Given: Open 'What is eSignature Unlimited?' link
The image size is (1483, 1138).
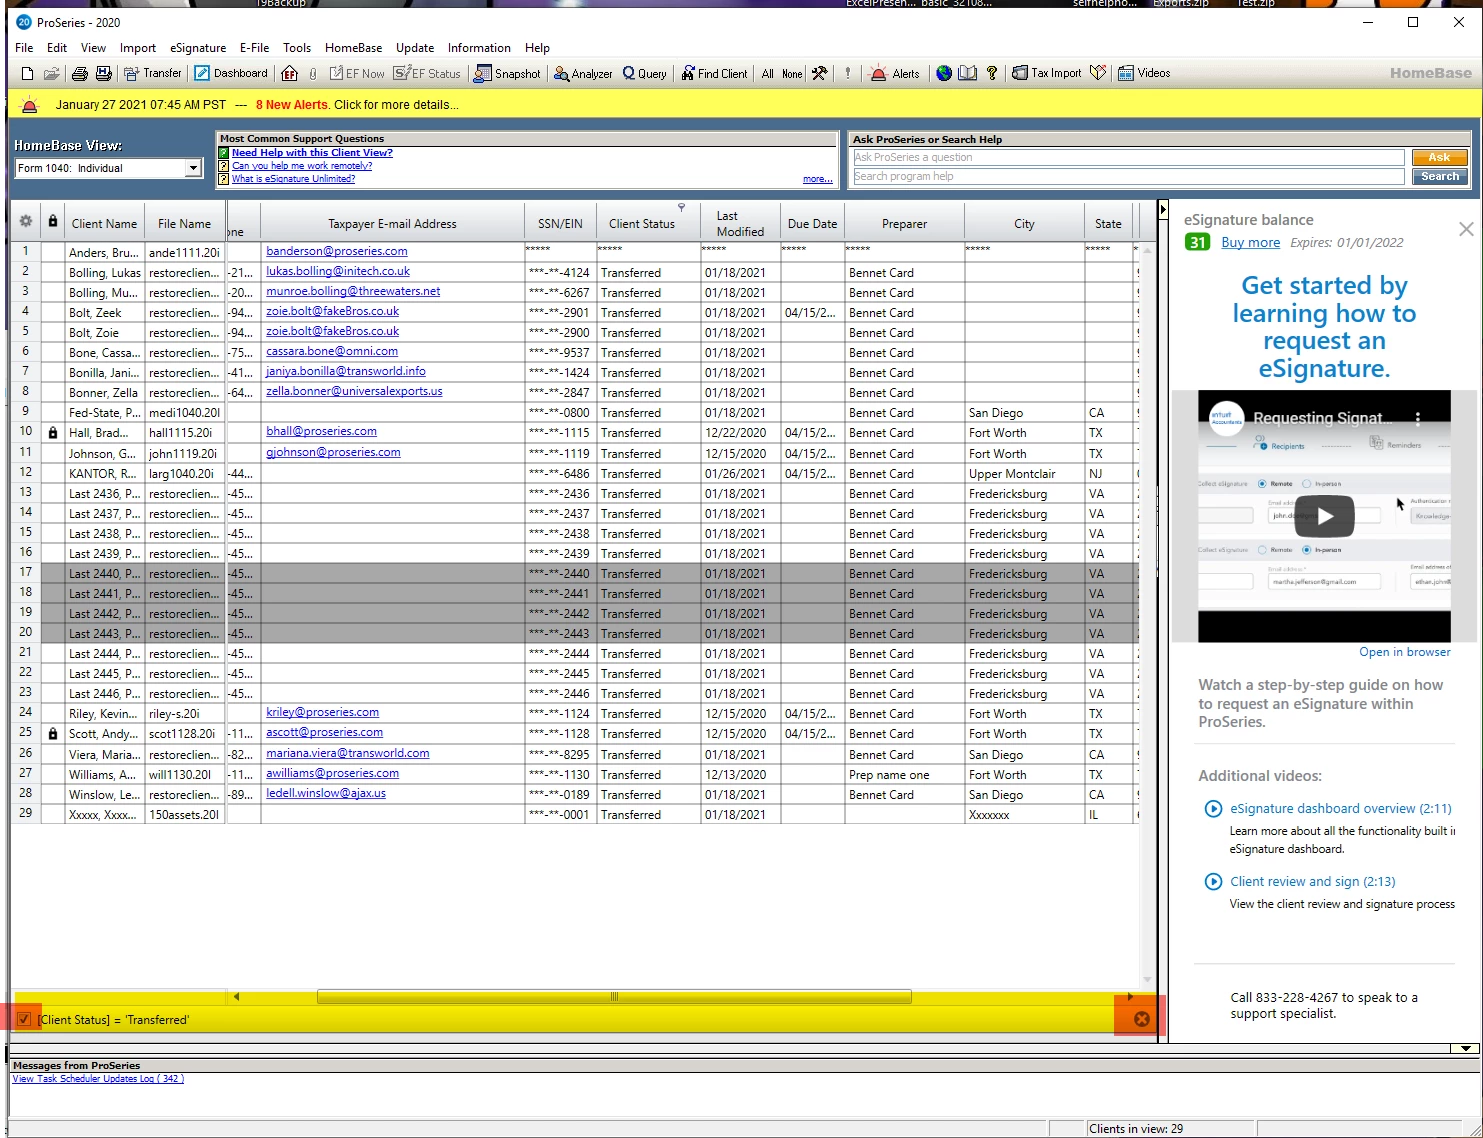Looking at the screenshot, I should (x=293, y=179).
